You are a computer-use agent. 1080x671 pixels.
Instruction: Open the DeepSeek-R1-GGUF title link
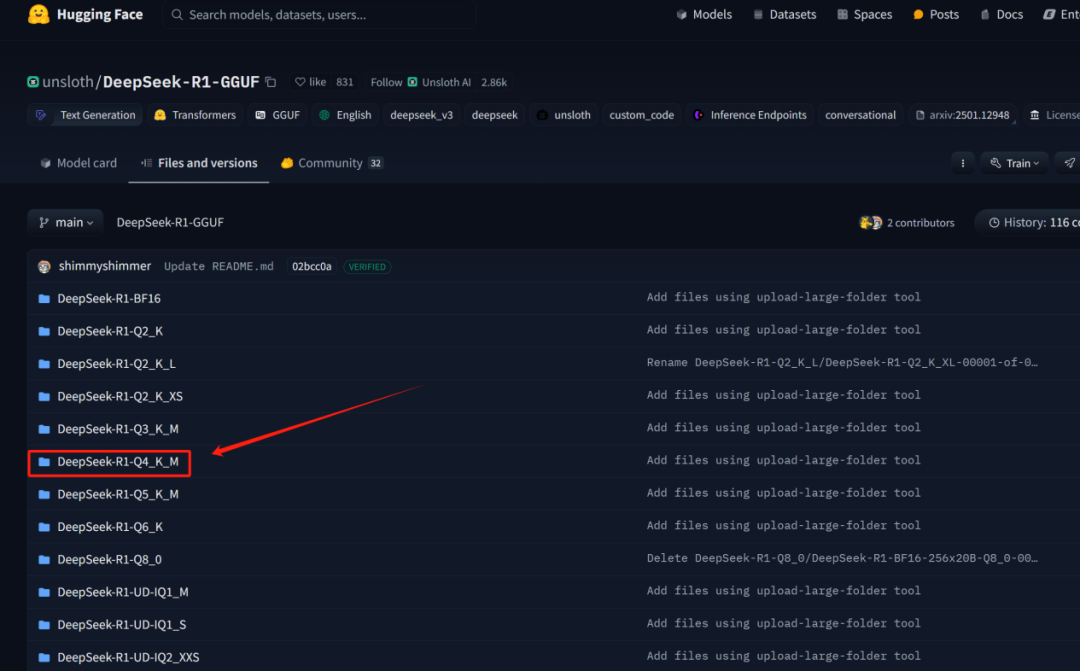point(181,82)
